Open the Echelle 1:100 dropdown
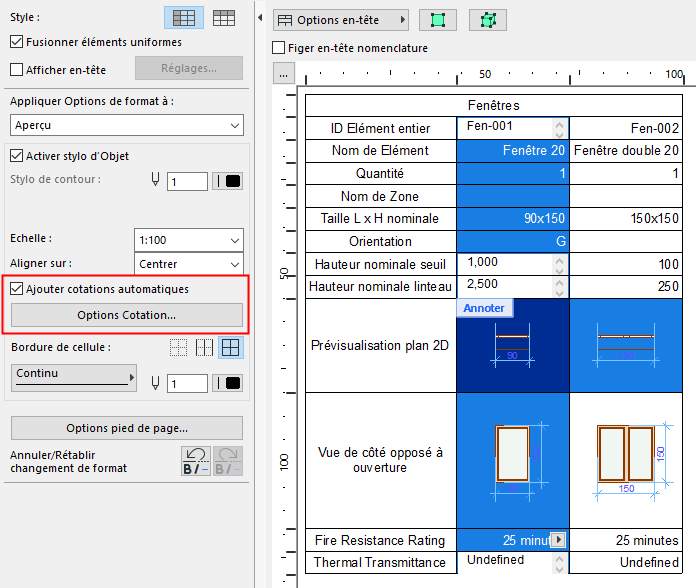 point(189,240)
